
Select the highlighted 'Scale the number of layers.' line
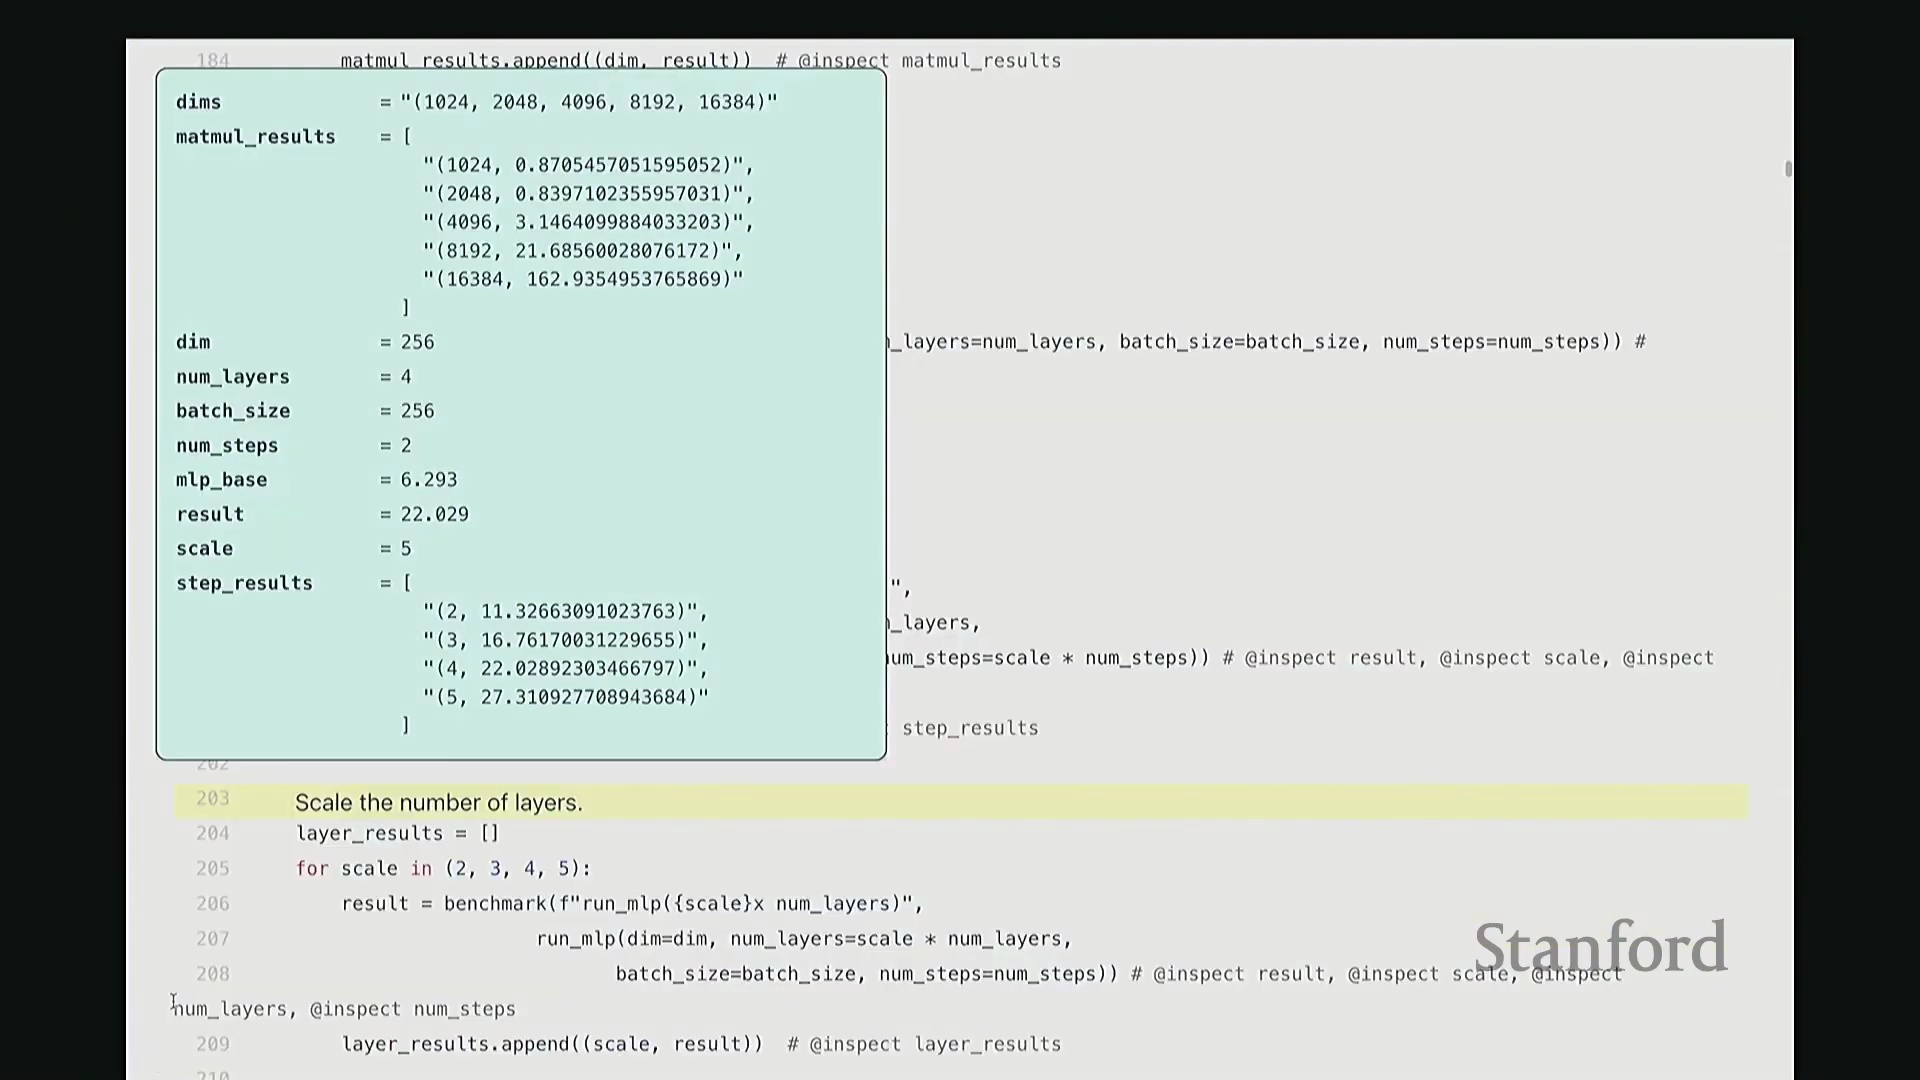coord(438,803)
